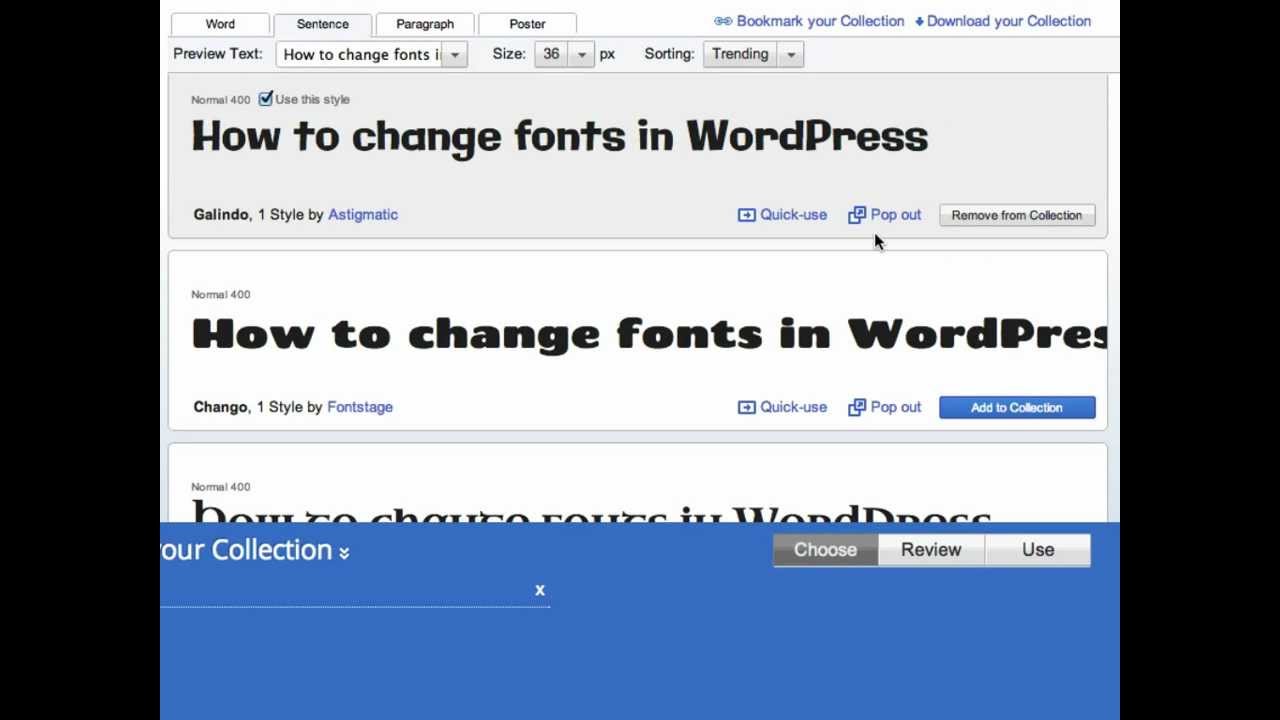
Task: Open Quick-use link for Chango font
Action: pos(793,407)
